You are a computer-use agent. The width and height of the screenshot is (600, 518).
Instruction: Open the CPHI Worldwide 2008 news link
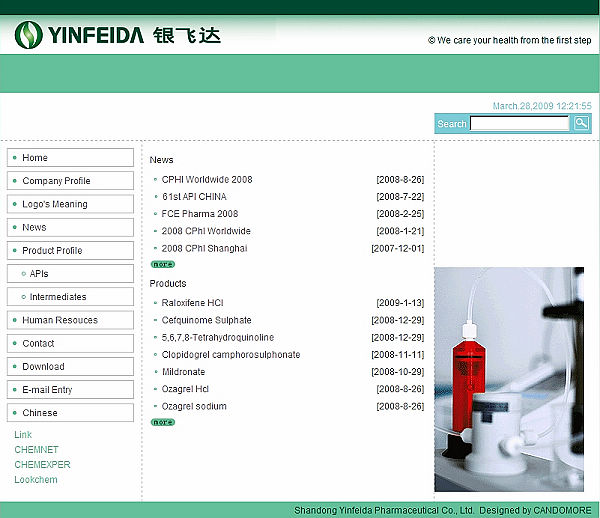[207, 180]
